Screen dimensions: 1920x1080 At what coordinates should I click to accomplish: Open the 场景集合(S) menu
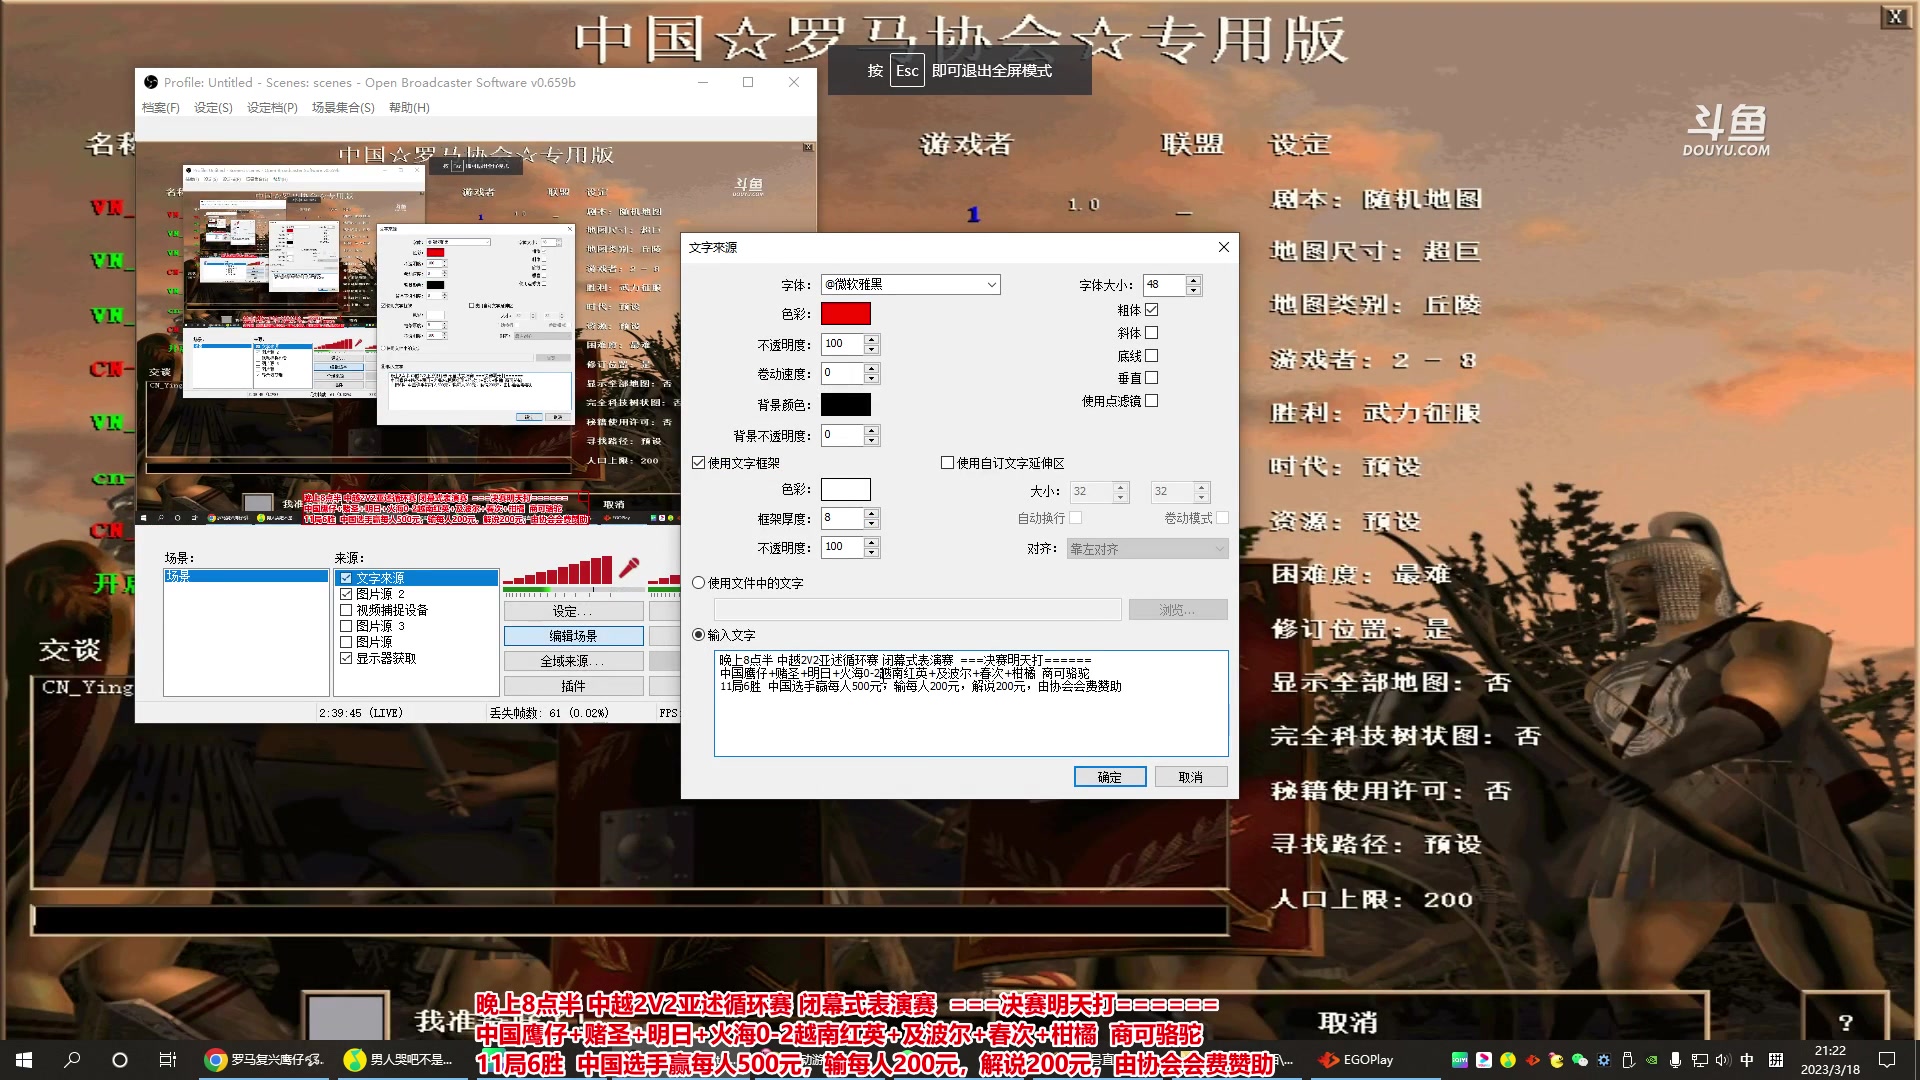point(343,108)
